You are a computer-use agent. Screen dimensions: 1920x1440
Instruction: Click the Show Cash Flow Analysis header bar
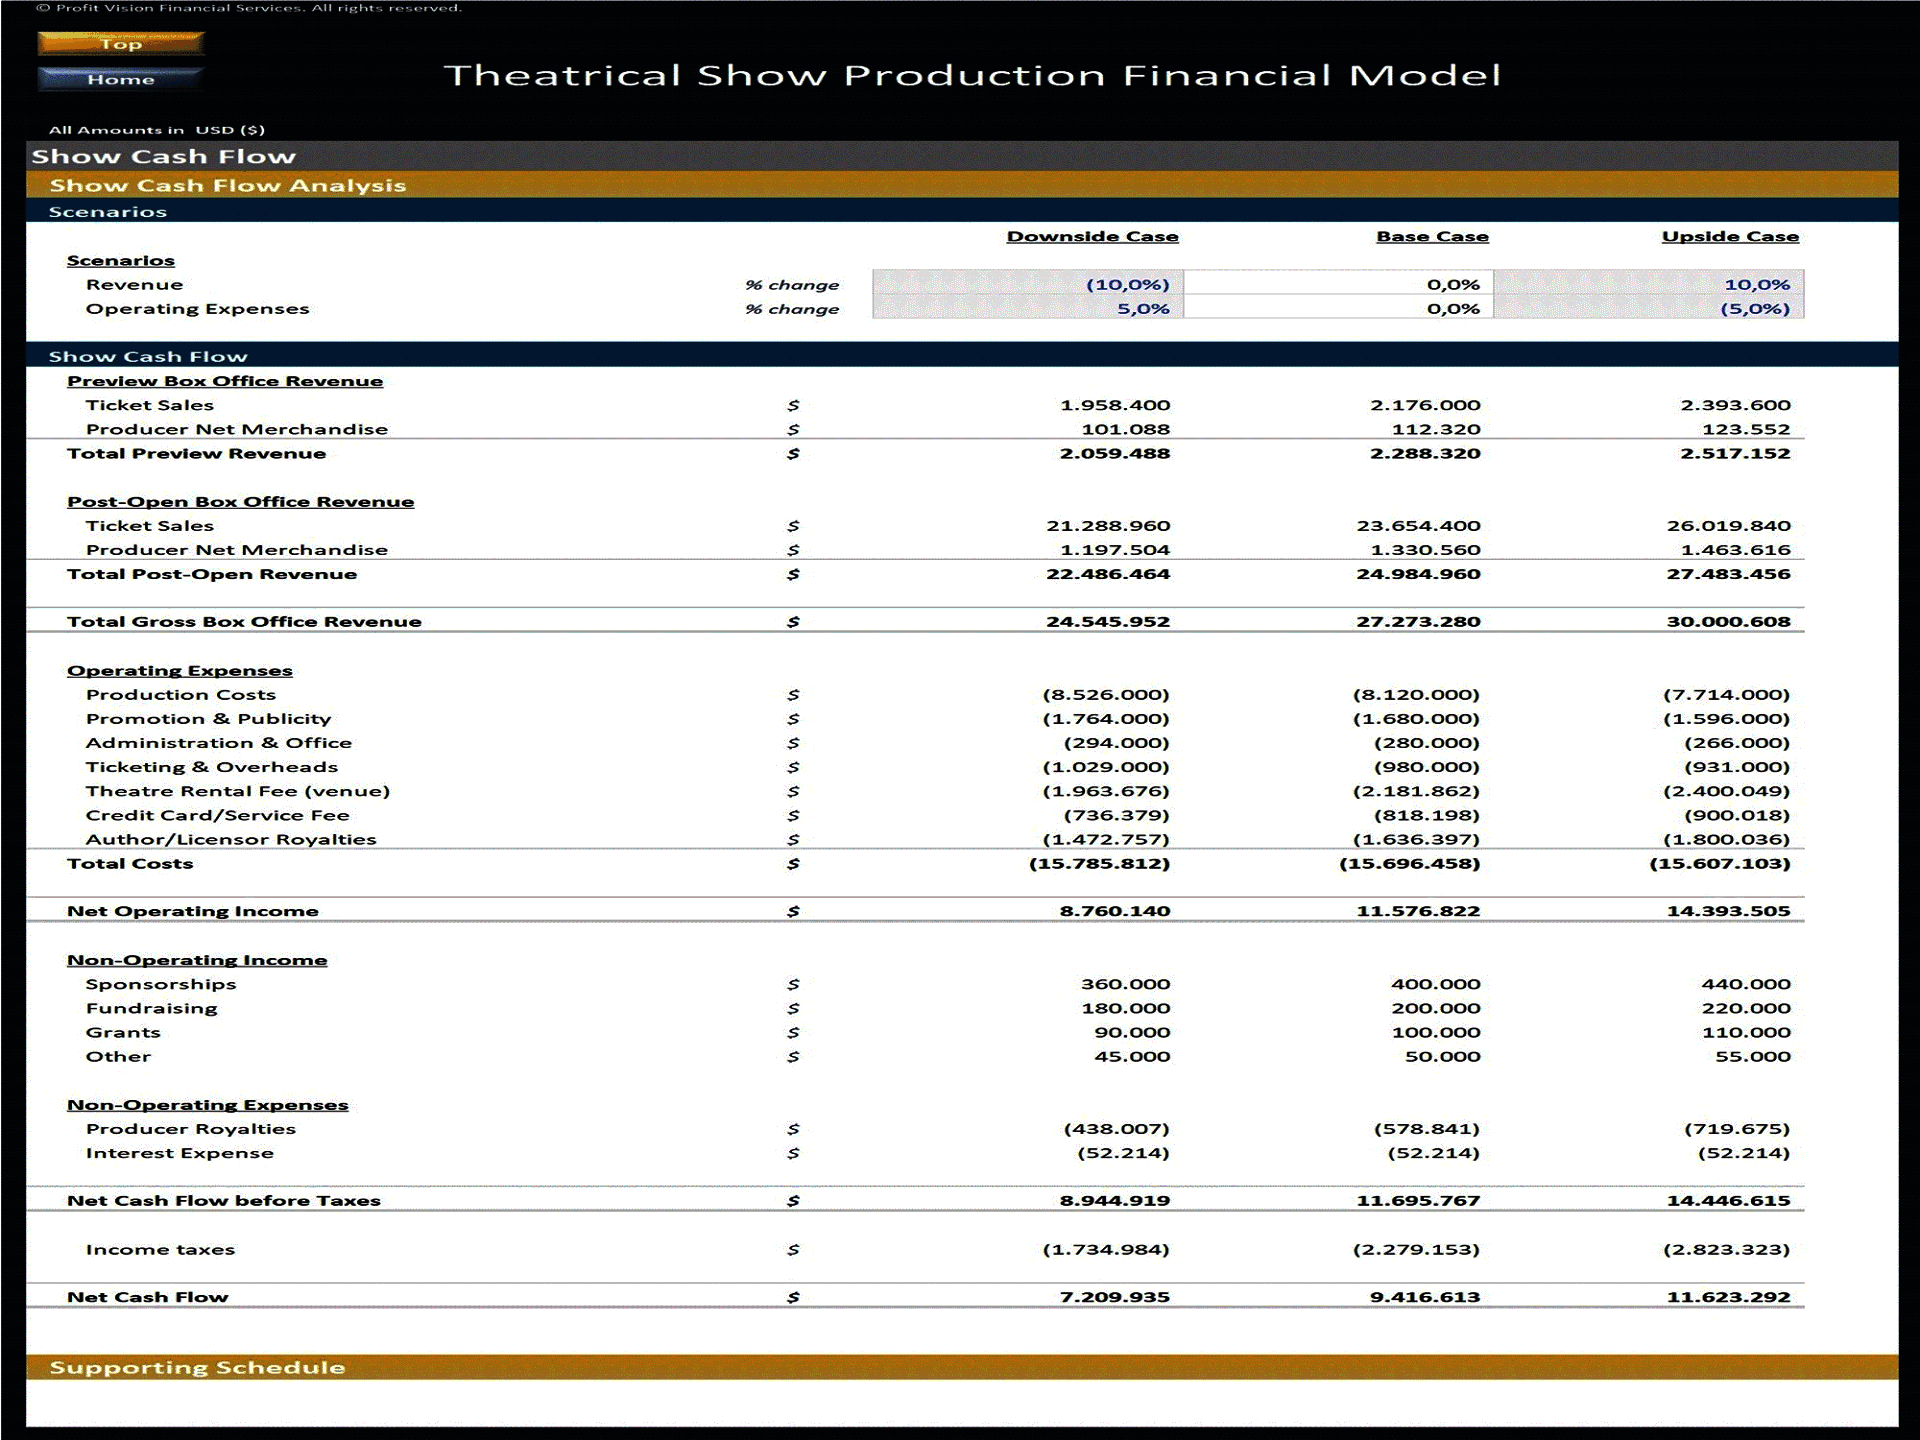228,185
